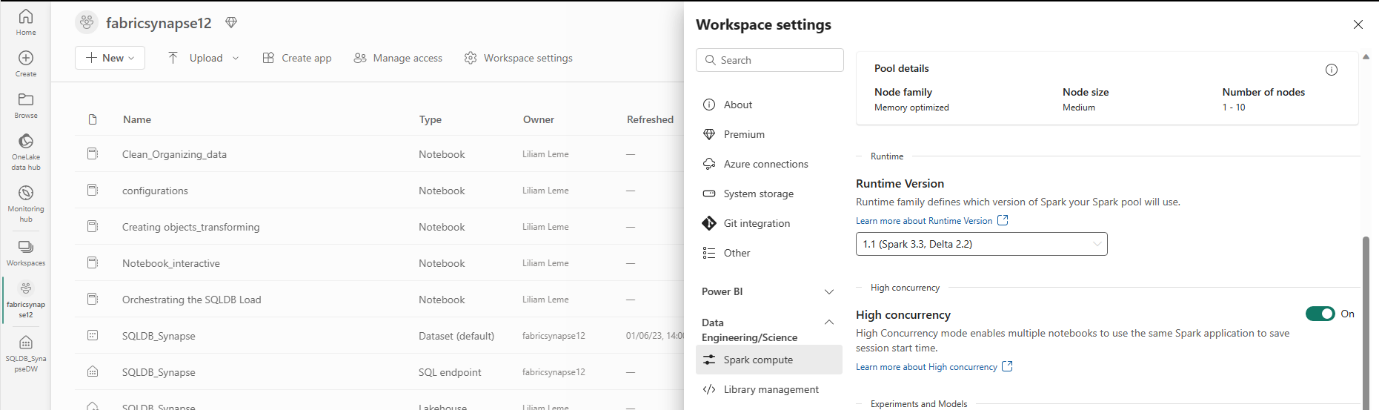Open Azure connections settings
The image size is (1379, 410).
point(769,164)
